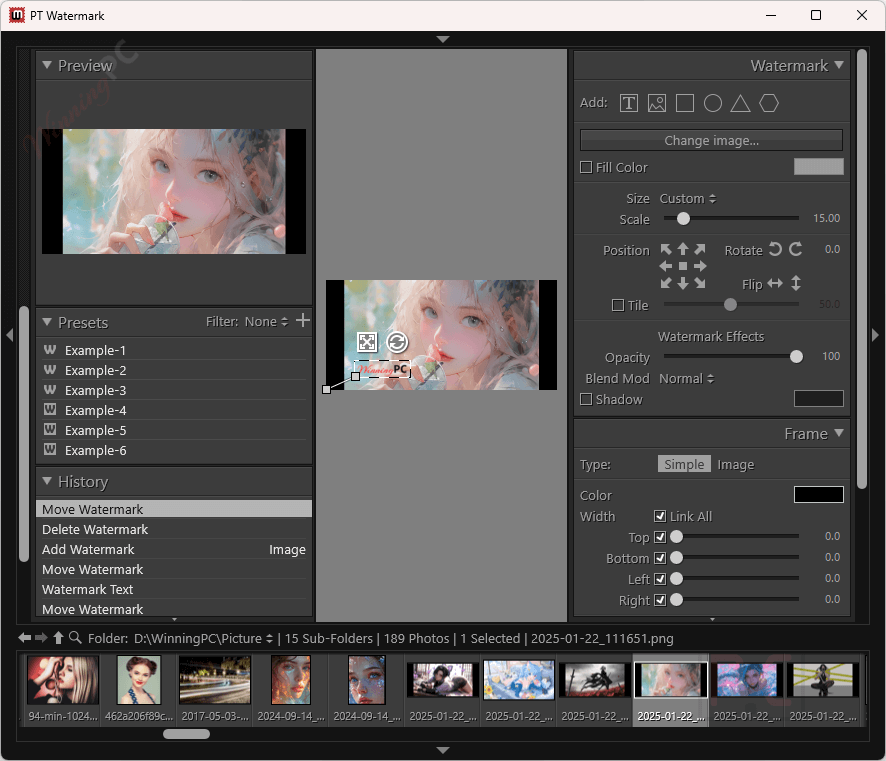
Task: Add a rectangle shape watermark
Action: [x=685, y=103]
